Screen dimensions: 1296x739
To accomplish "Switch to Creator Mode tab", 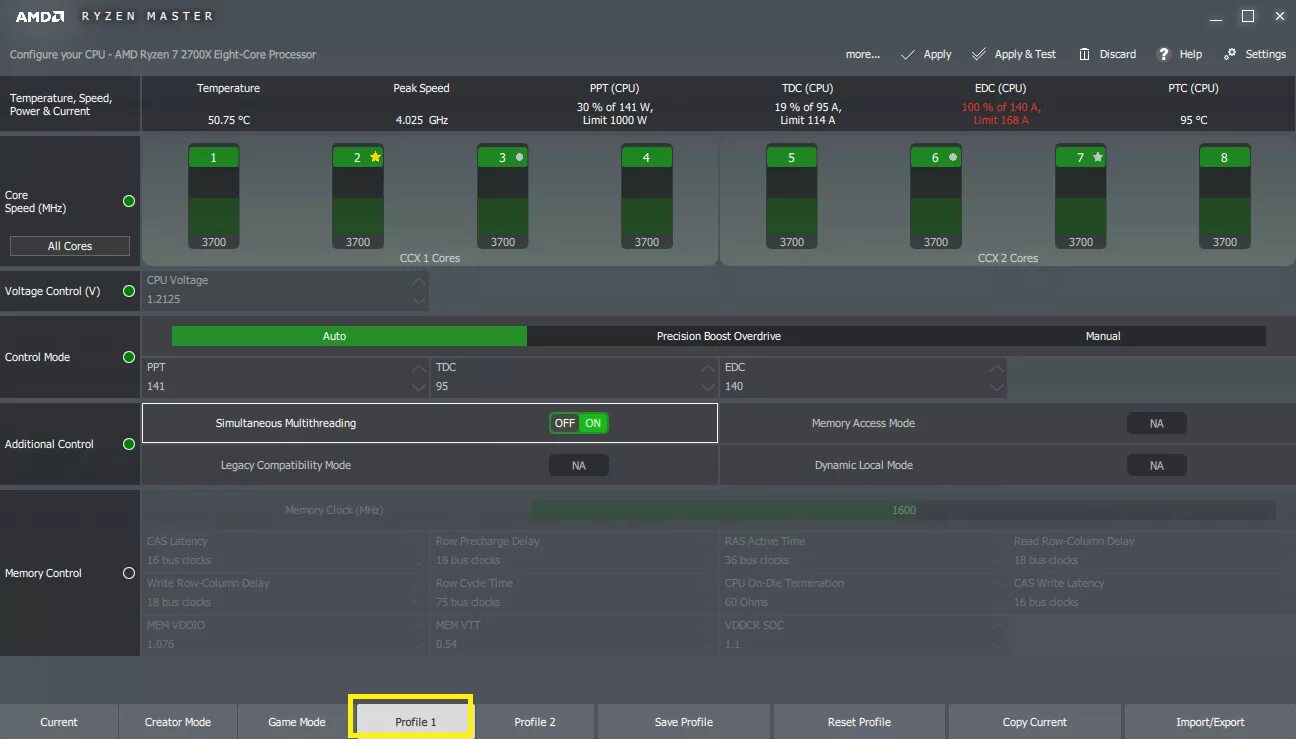I will (x=178, y=722).
